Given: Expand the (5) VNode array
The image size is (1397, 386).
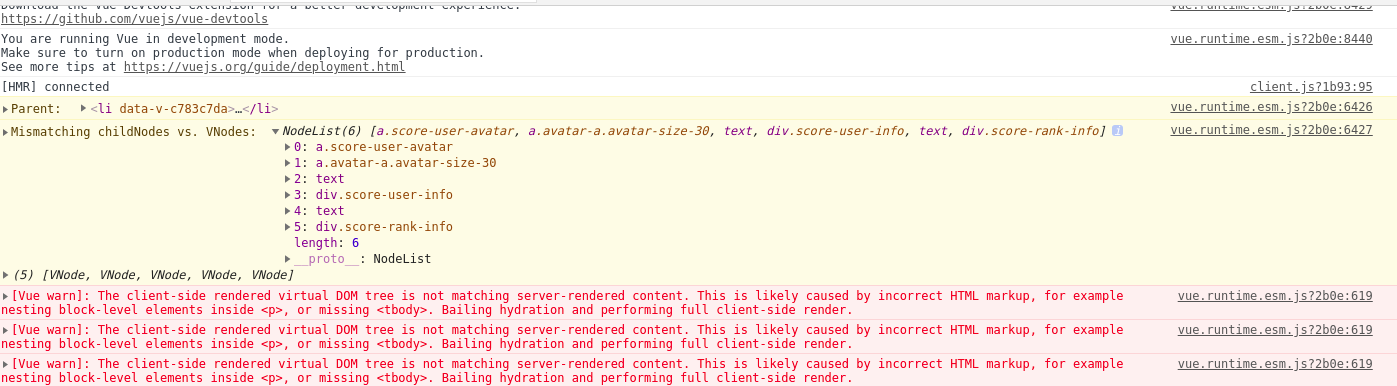Looking at the screenshot, I should click(x=5, y=275).
